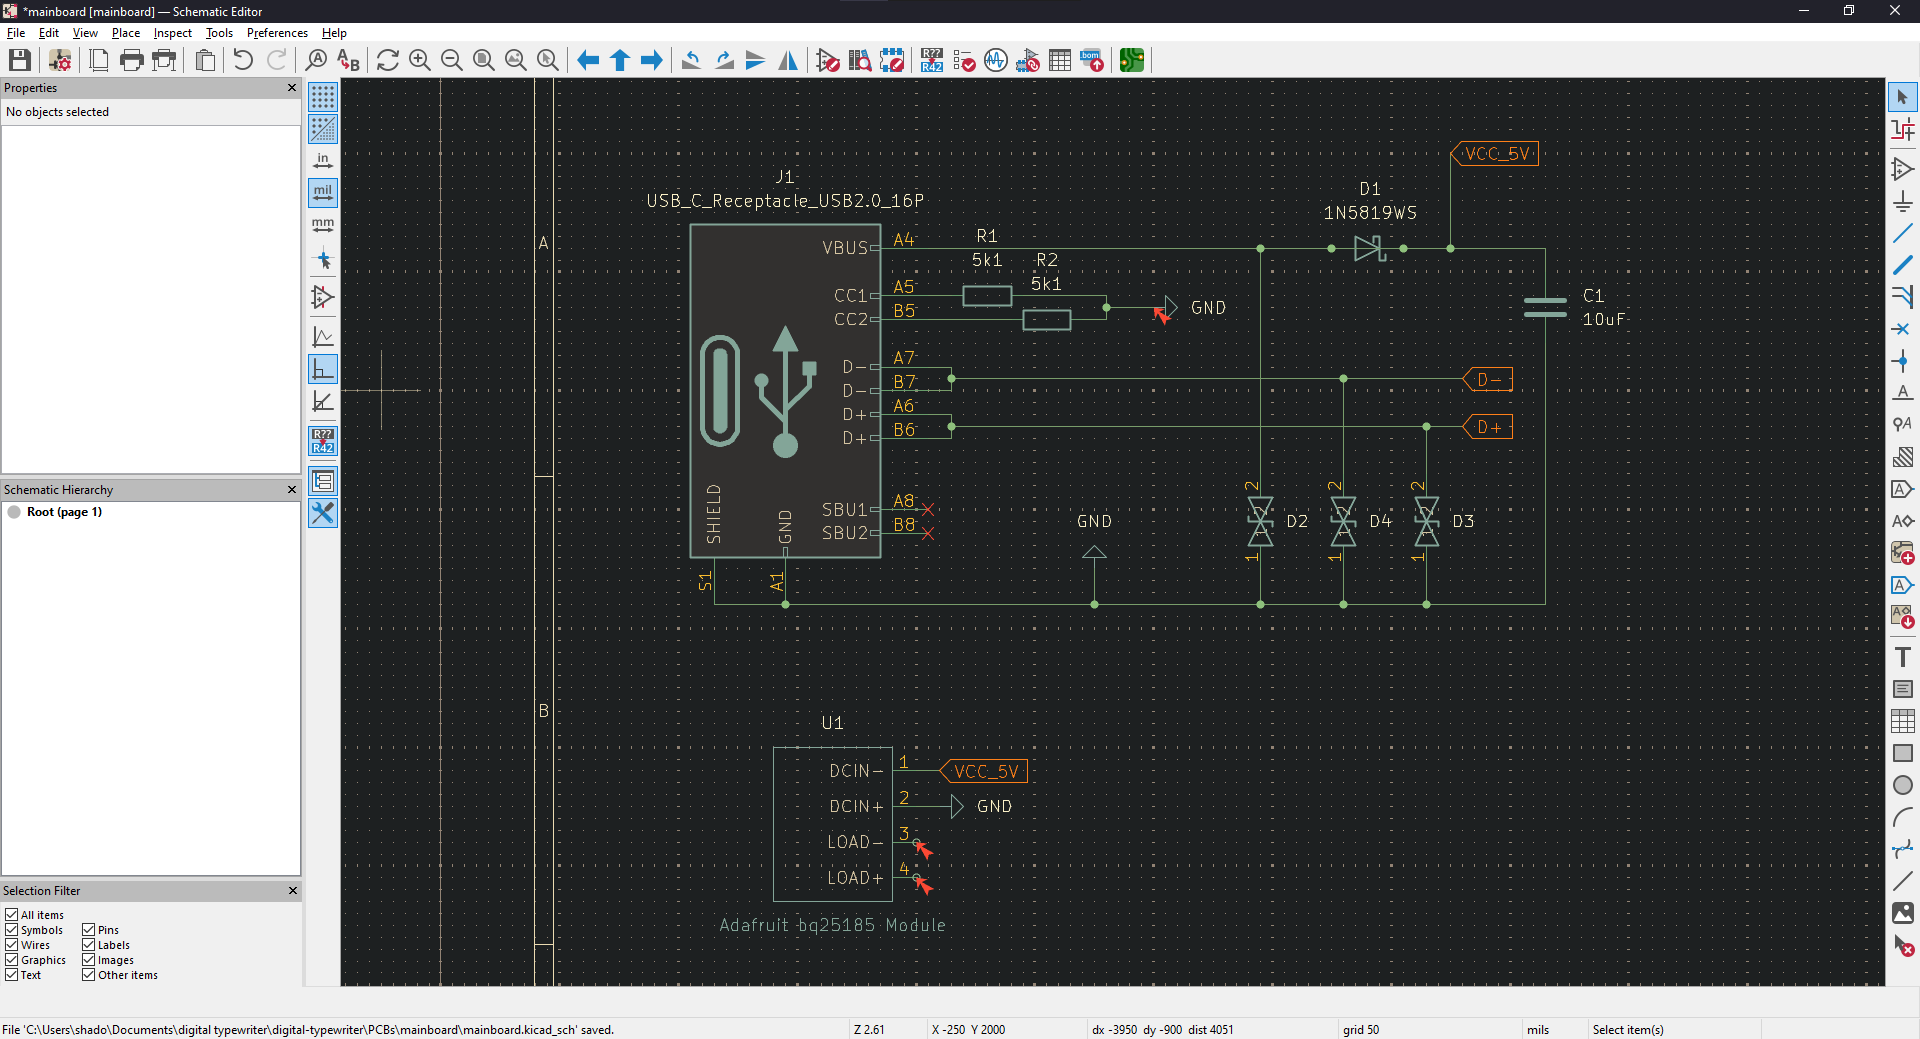This screenshot has width=1920, height=1039.
Task: Select the Add Net Label tool
Action: pyautogui.click(x=1902, y=393)
